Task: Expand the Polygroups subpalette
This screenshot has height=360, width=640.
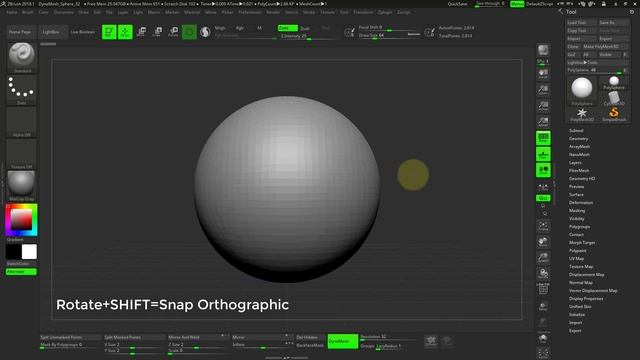Action: point(579,227)
